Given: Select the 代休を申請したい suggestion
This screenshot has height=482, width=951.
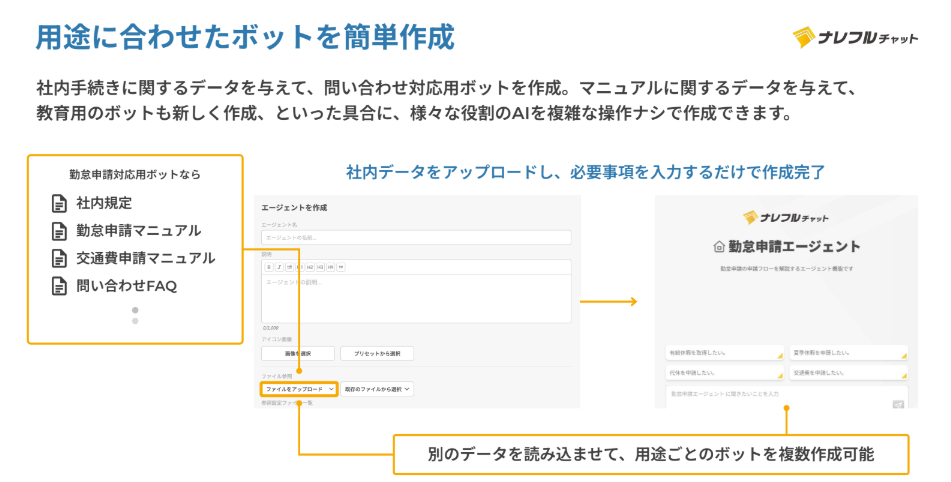Looking at the screenshot, I should [725, 373].
